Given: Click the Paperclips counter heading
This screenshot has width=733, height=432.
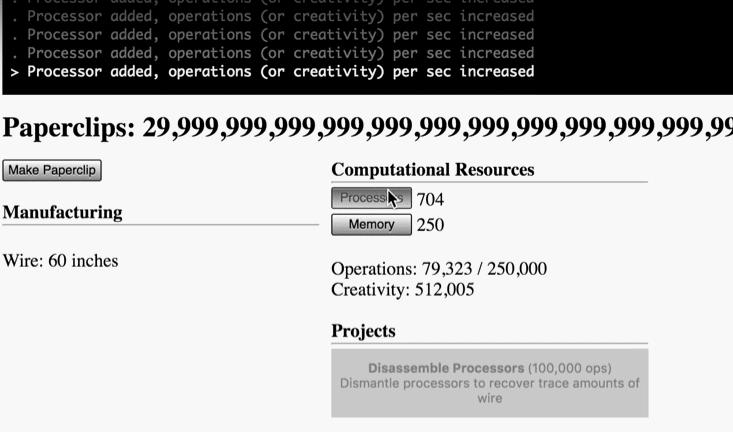Looking at the screenshot, I should coord(70,128).
